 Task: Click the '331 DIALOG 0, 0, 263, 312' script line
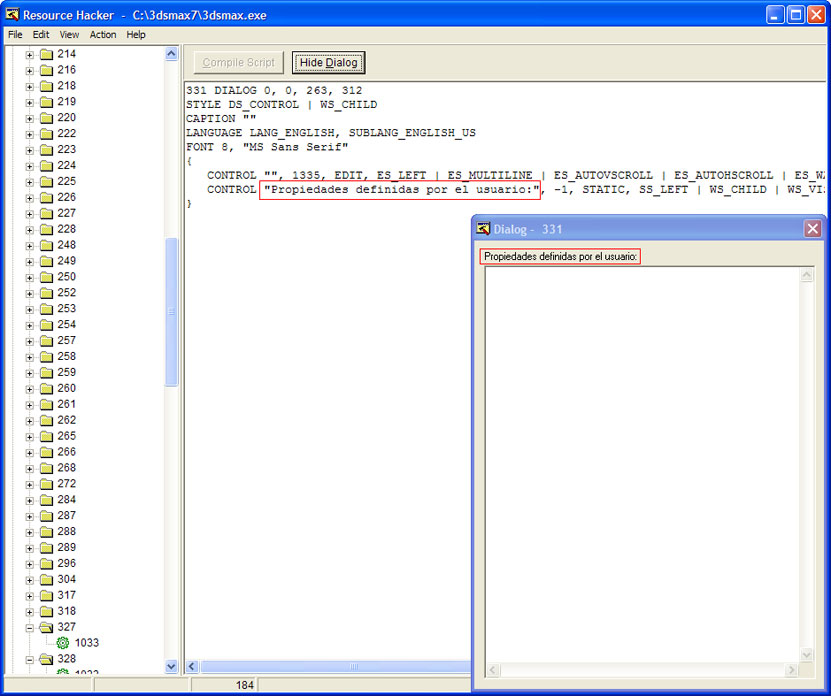[x=274, y=91]
